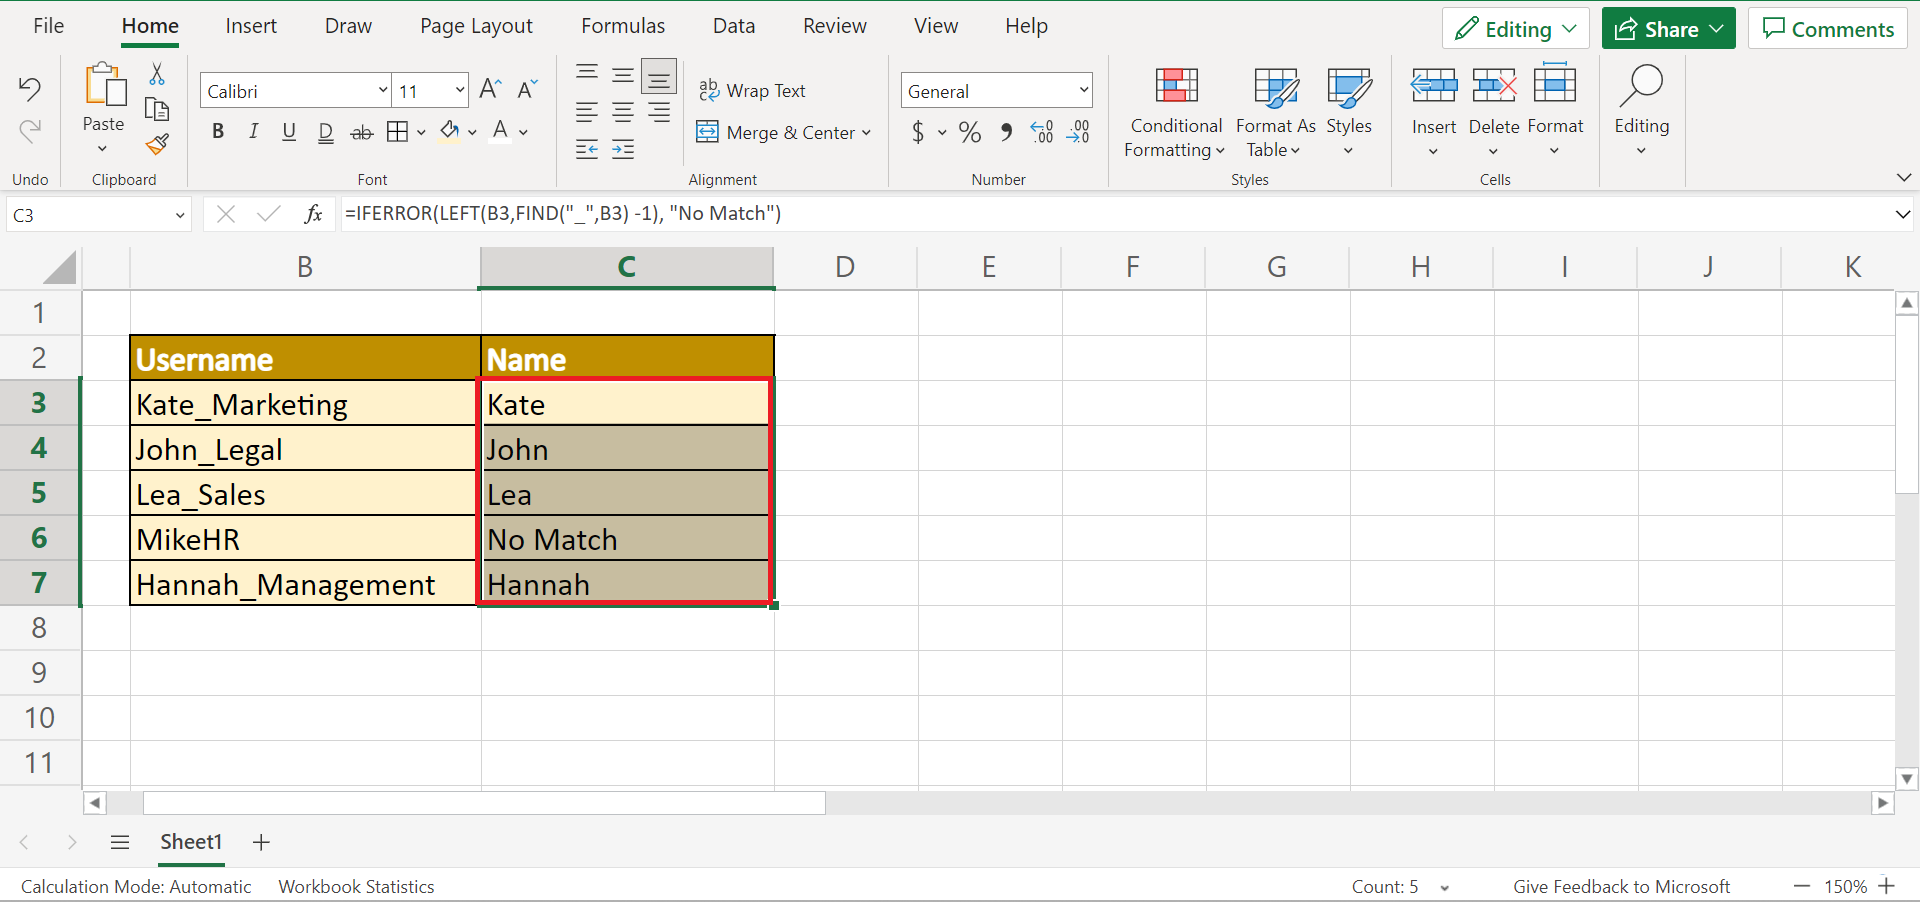The width and height of the screenshot is (1920, 902).
Task: Apply Italic formatting
Action: tap(253, 131)
